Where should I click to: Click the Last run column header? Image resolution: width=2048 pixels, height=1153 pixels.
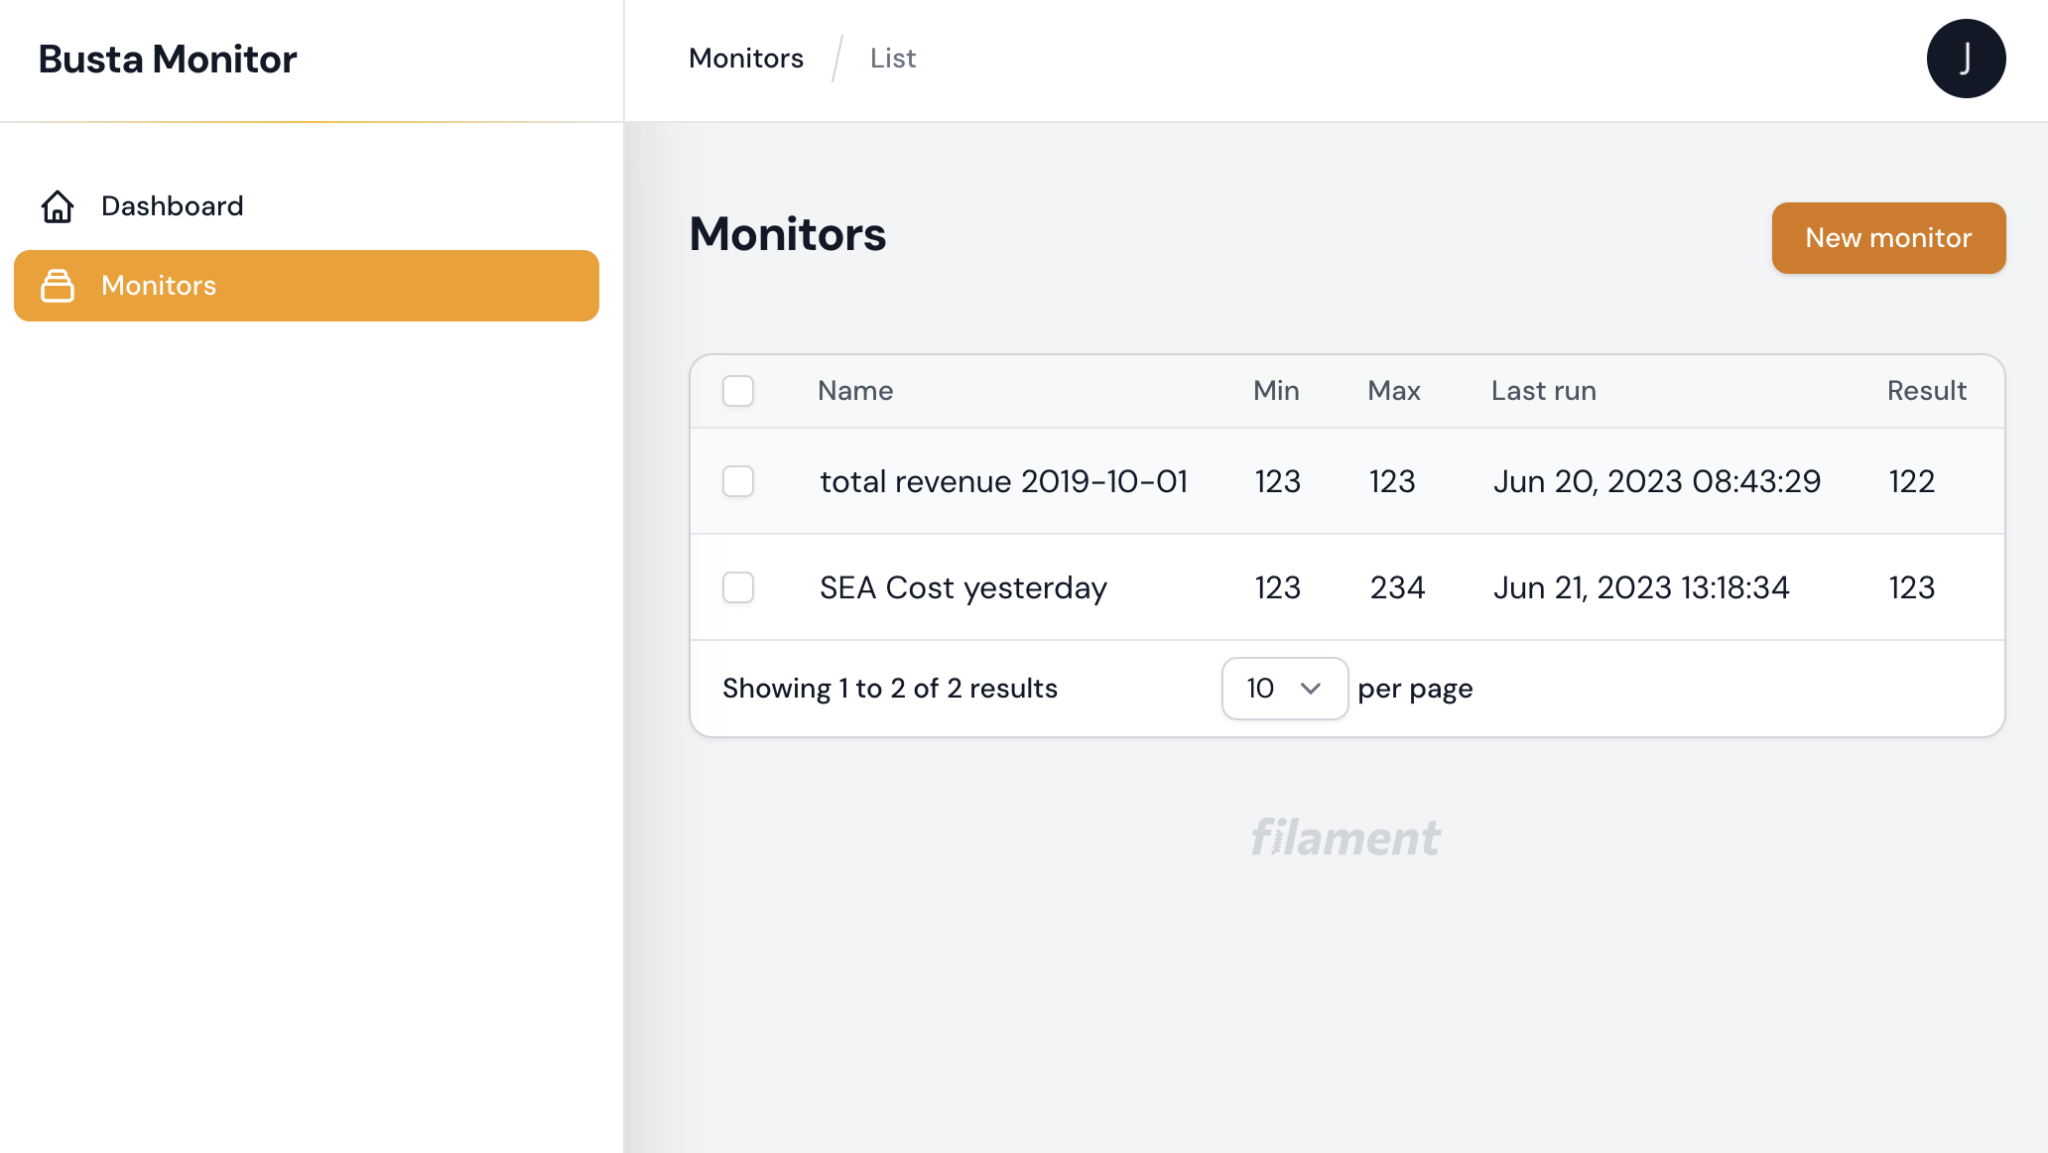coord(1543,391)
